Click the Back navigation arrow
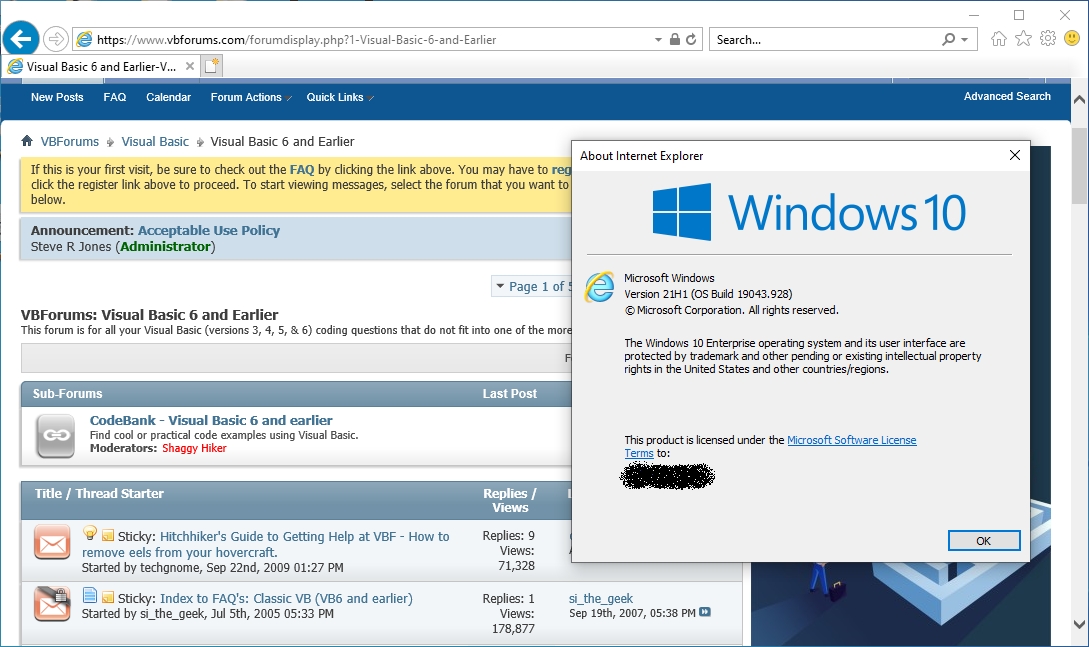The width and height of the screenshot is (1089, 647). [20, 38]
